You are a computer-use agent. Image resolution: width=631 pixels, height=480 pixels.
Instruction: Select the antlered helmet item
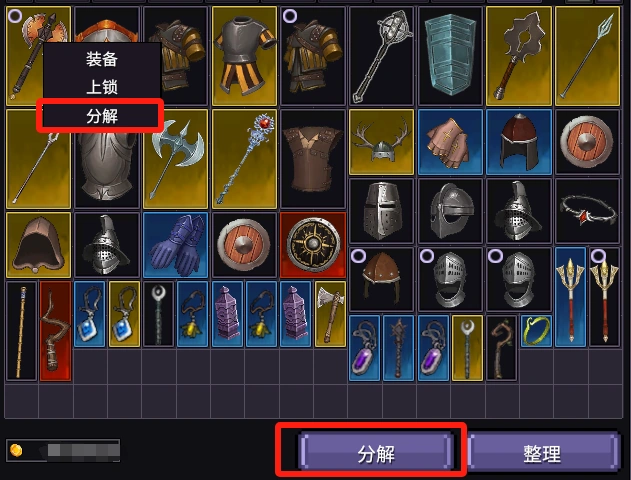[x=381, y=142]
